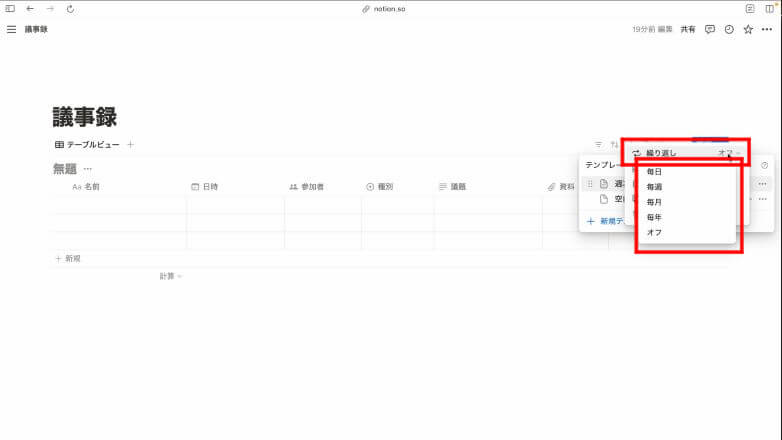
Task: Click the first empty 名前 cell
Action: click(119, 205)
